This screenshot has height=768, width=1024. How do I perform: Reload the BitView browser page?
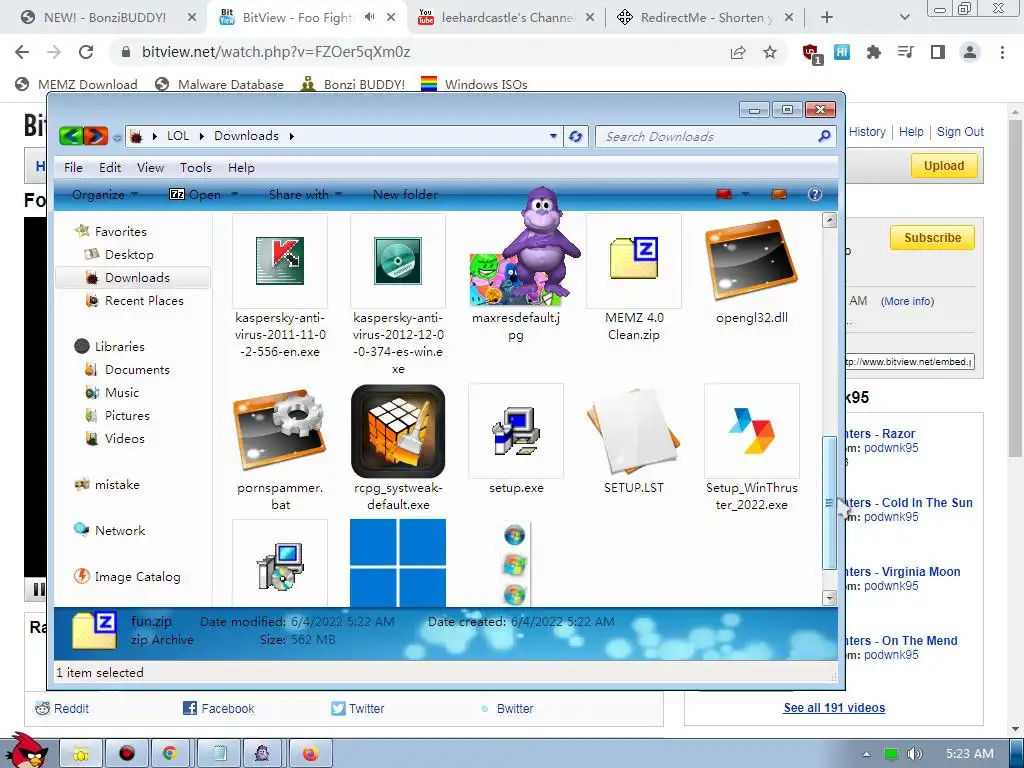86,52
